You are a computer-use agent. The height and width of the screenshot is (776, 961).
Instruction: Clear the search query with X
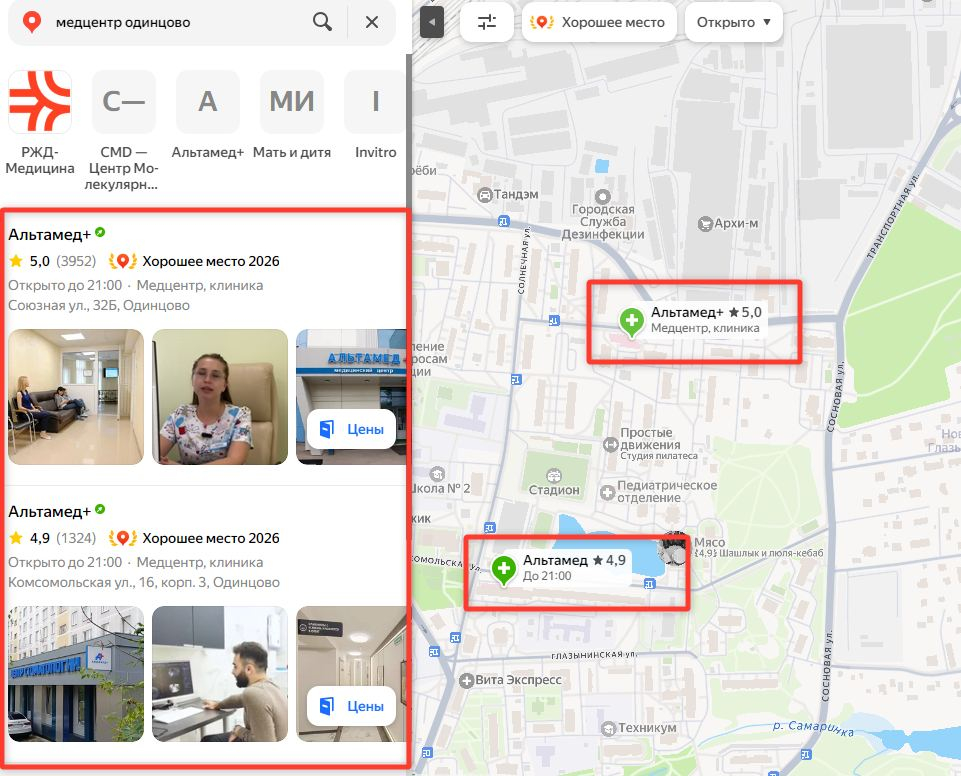371,22
